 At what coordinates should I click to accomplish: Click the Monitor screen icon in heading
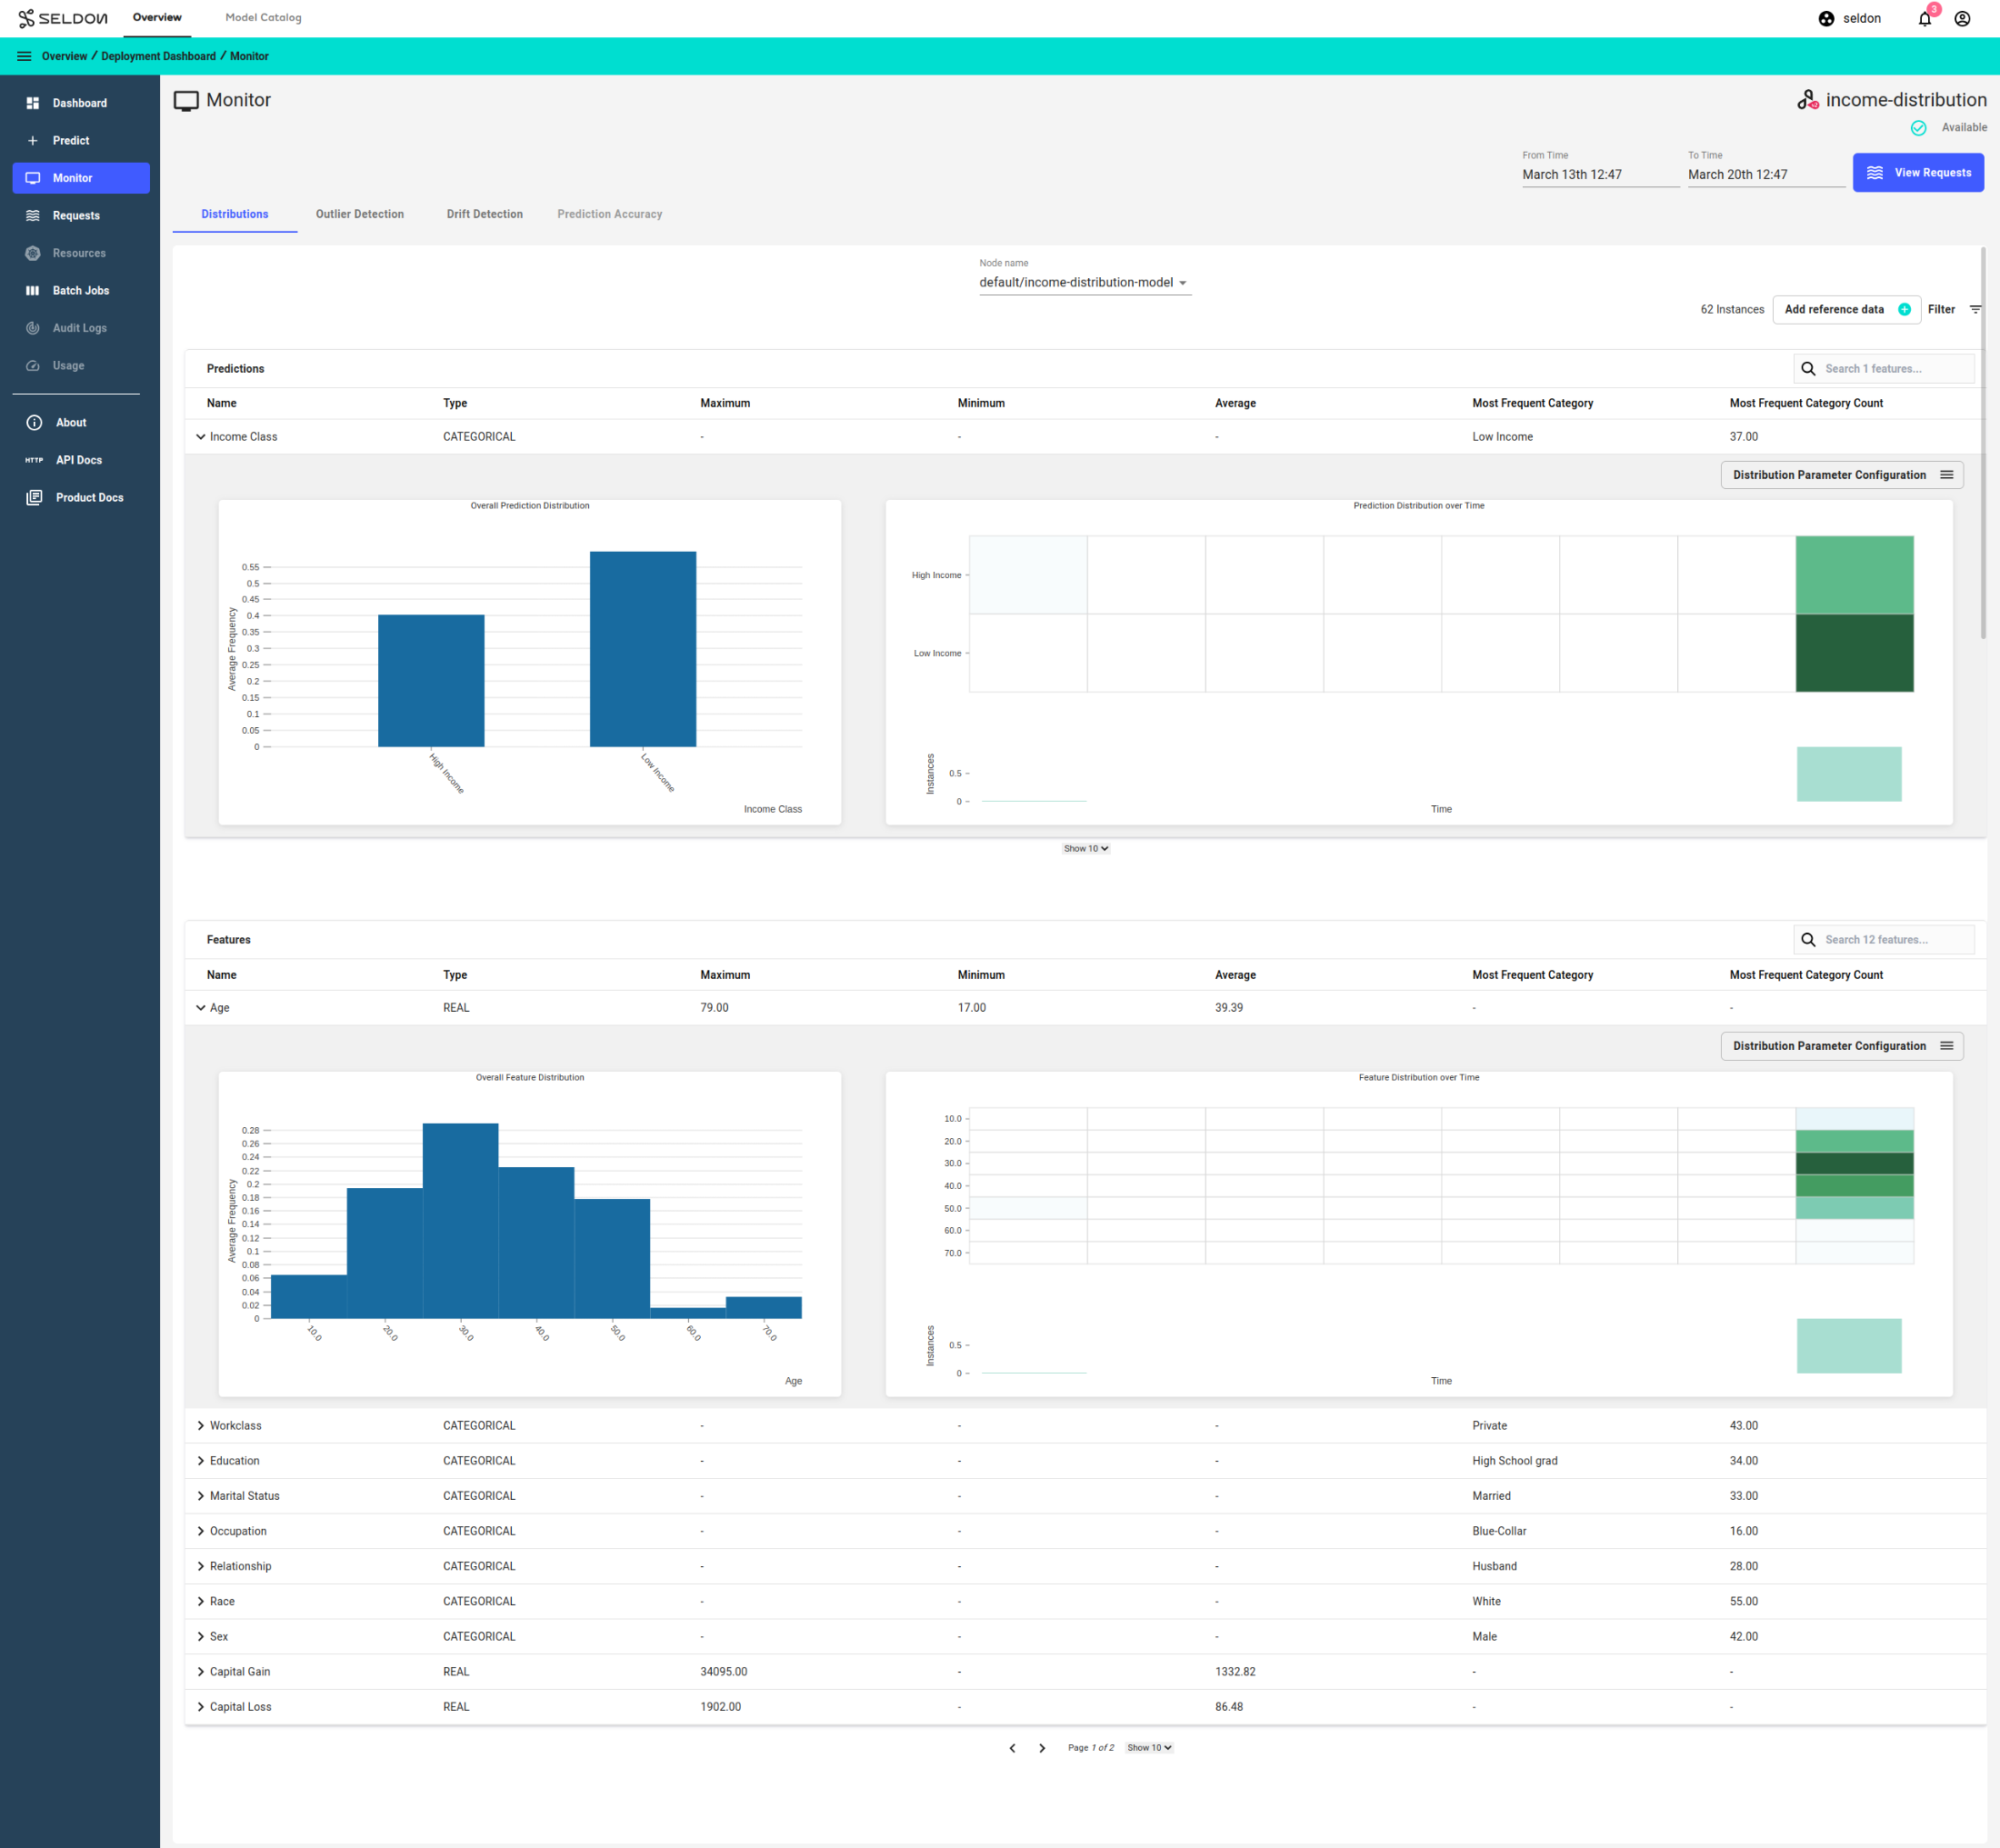(x=186, y=101)
